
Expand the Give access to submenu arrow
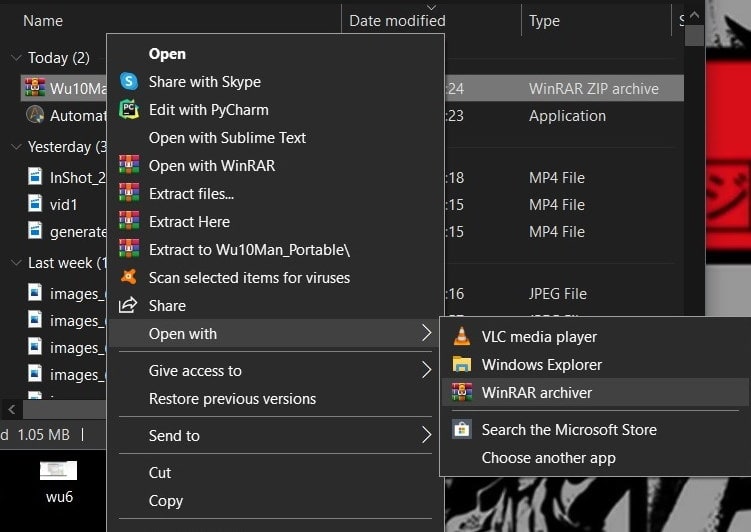click(x=426, y=370)
